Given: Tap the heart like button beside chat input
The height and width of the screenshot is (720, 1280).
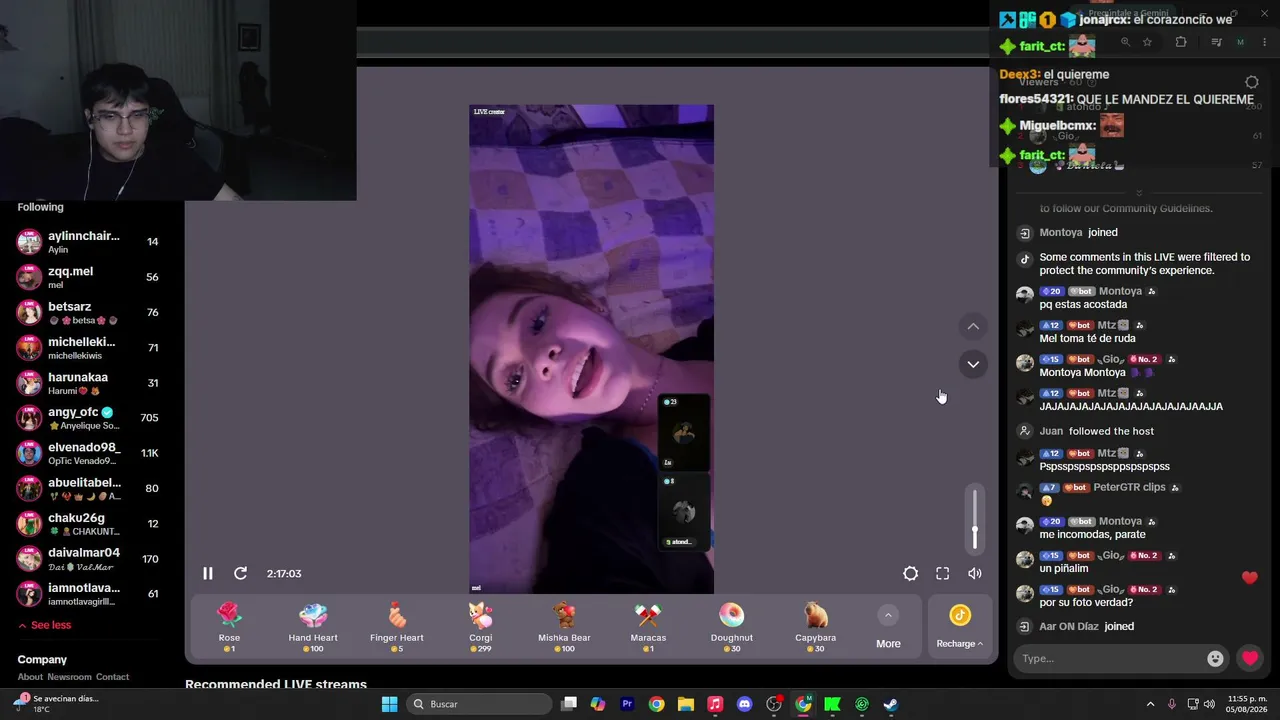Looking at the screenshot, I should [1250, 658].
